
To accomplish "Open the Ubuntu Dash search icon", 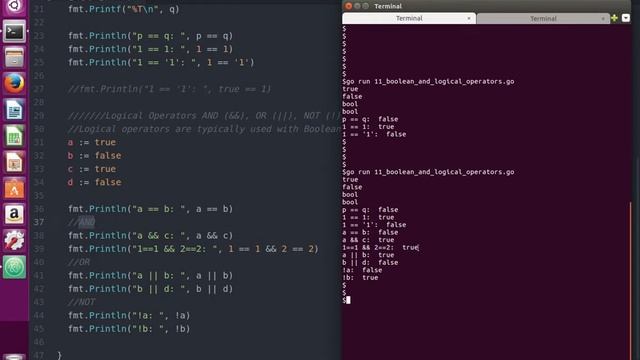I will pyautogui.click(x=14, y=6).
